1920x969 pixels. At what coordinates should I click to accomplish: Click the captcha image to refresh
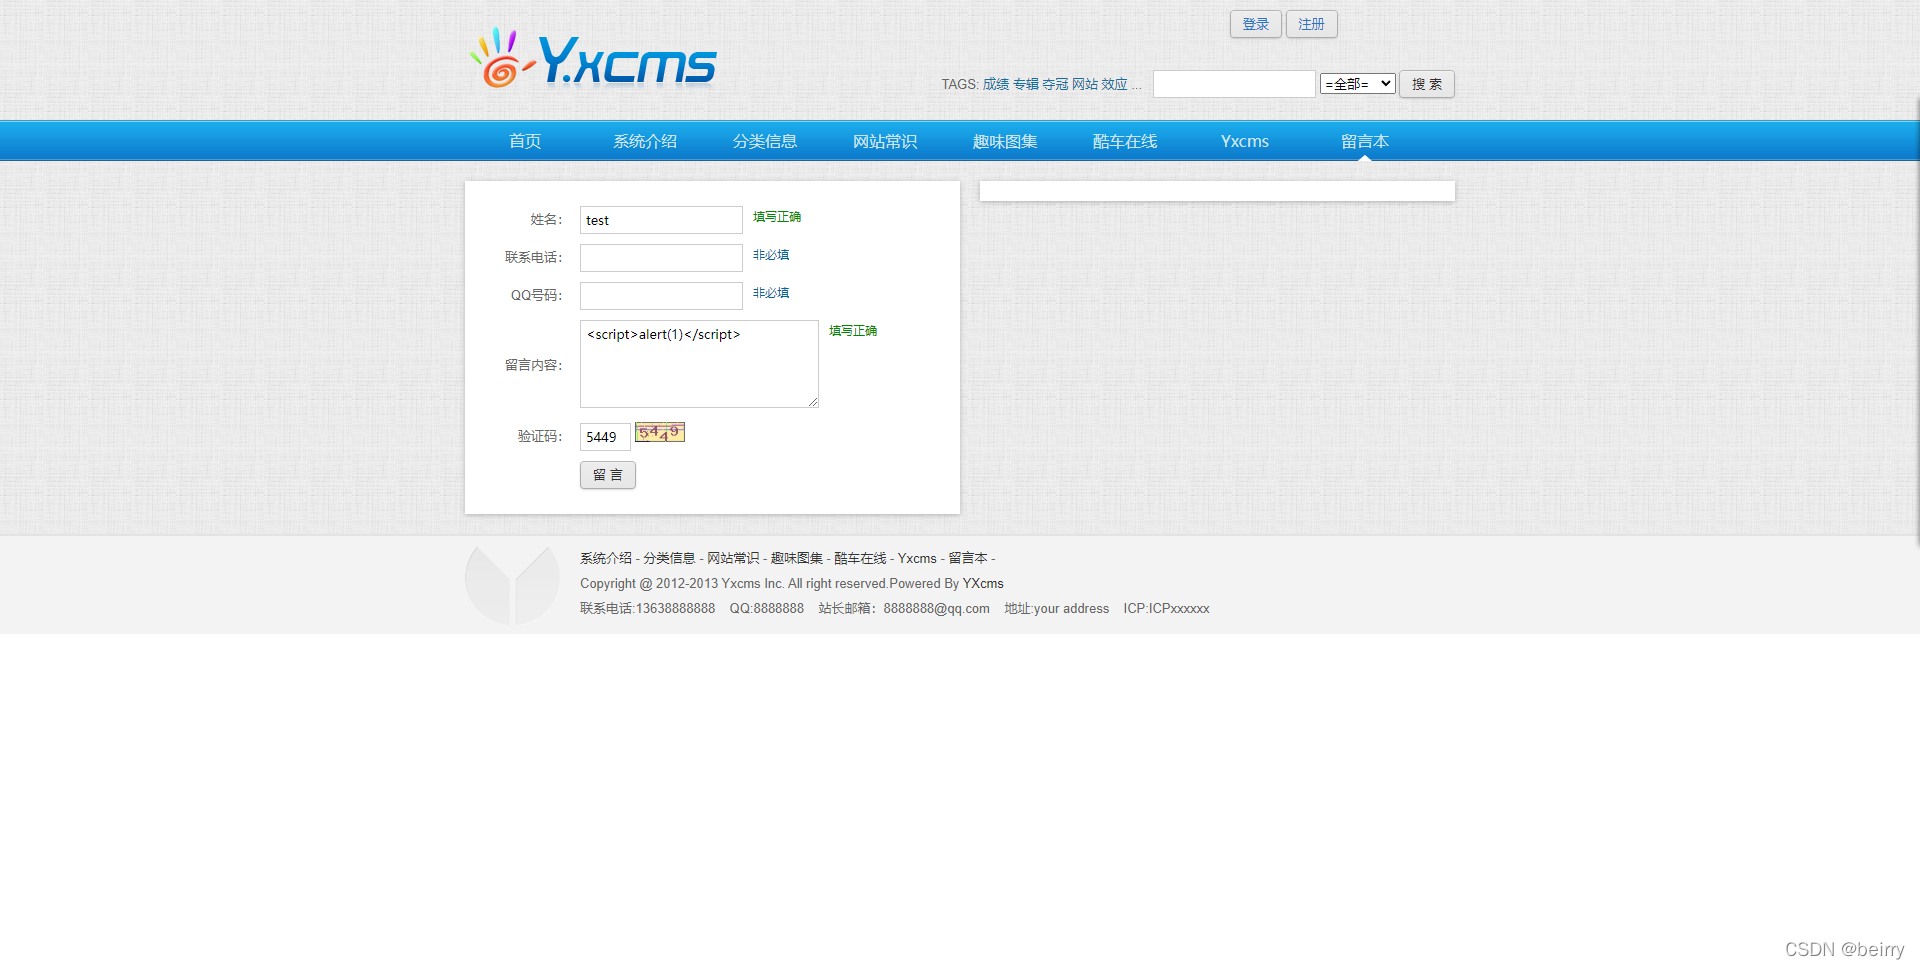click(x=660, y=433)
